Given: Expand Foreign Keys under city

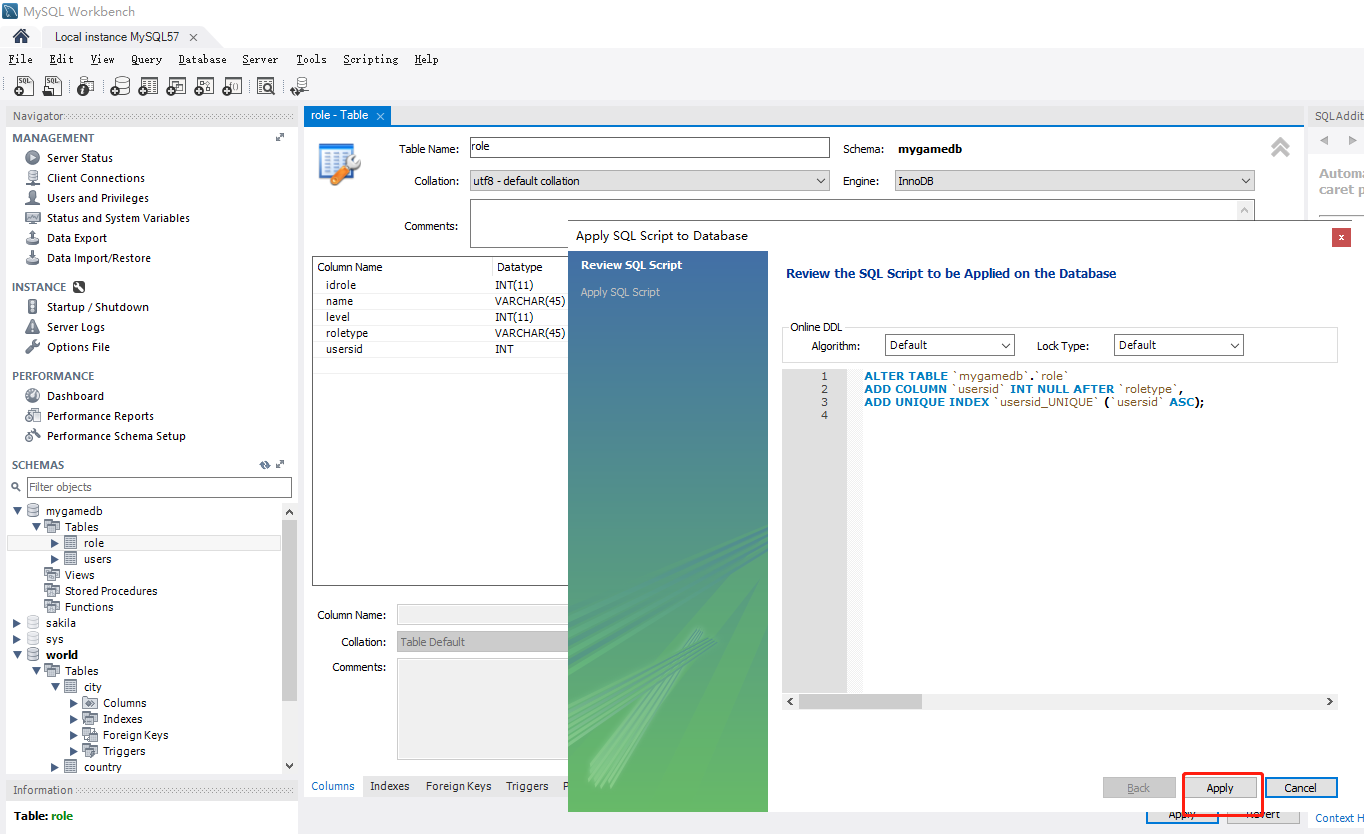Looking at the screenshot, I should 74,735.
